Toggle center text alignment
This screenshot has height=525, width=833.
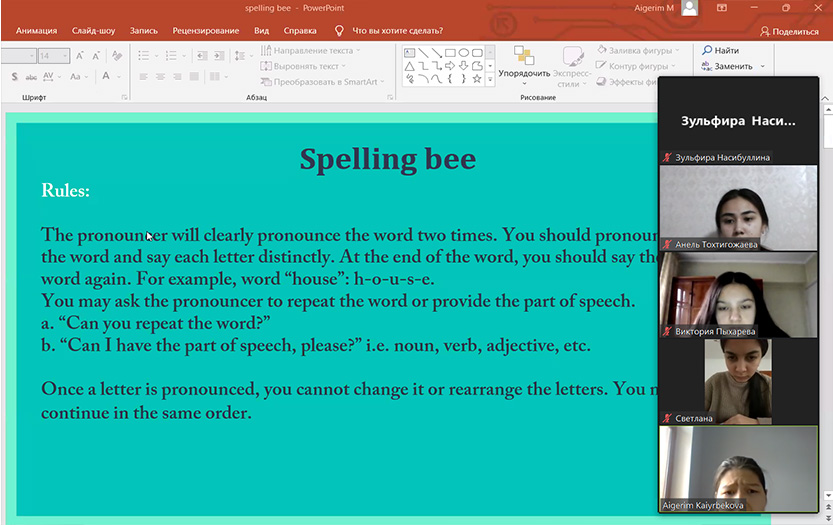pos(159,77)
